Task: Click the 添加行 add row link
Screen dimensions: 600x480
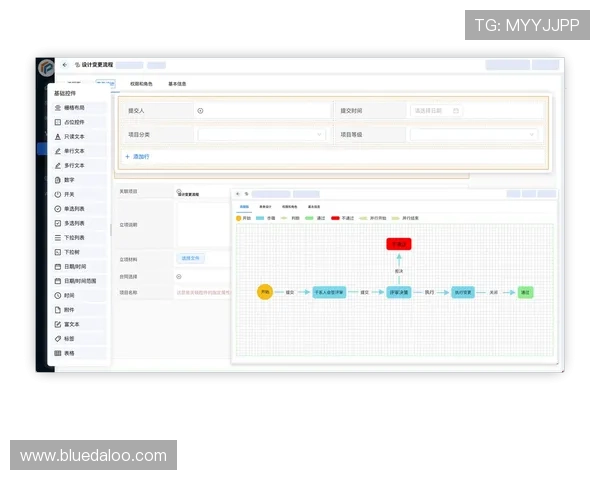Action: [x=138, y=157]
